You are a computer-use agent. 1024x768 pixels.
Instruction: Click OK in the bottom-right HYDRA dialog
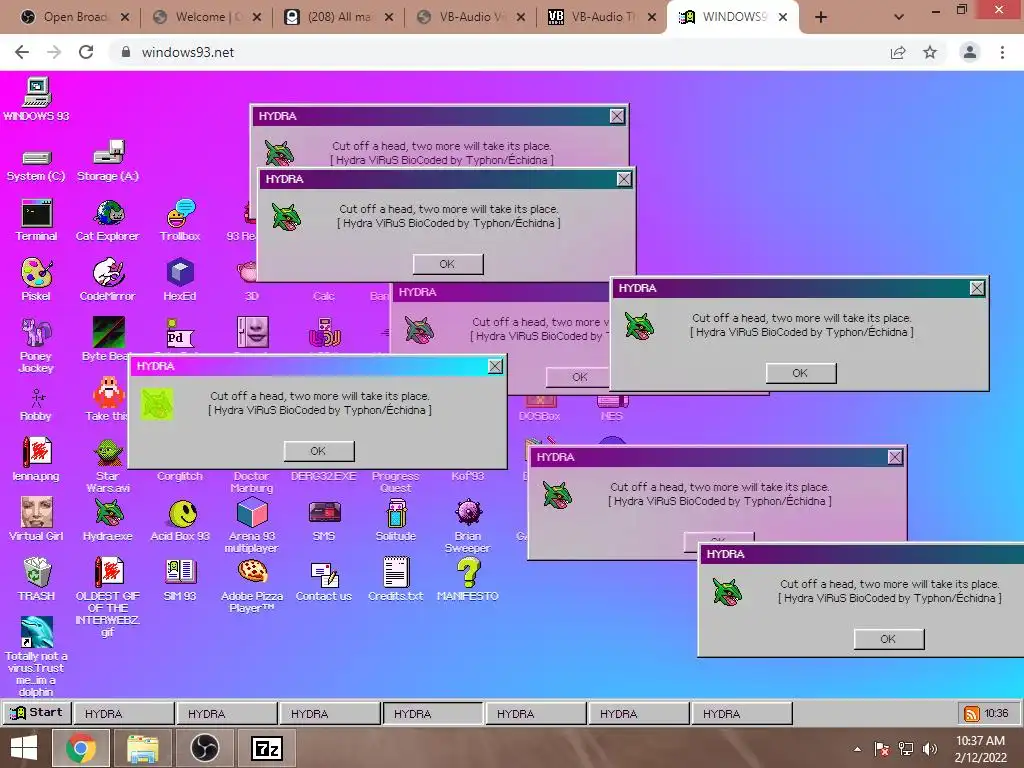889,639
